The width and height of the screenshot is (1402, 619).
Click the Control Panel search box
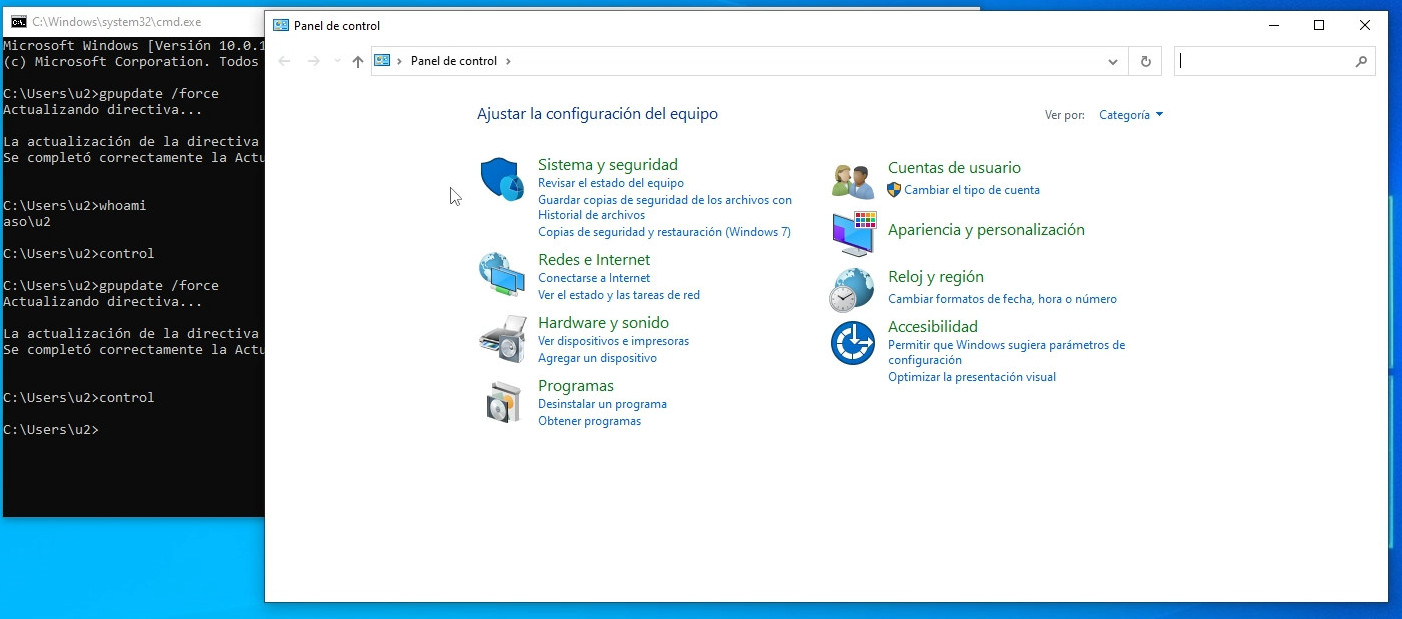coord(1265,61)
